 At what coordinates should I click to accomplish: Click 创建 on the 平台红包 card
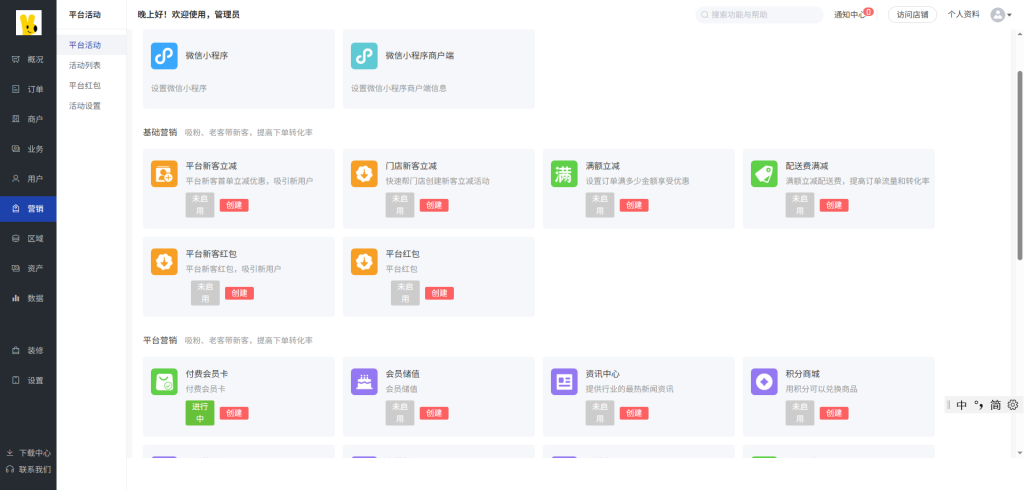[439, 293]
